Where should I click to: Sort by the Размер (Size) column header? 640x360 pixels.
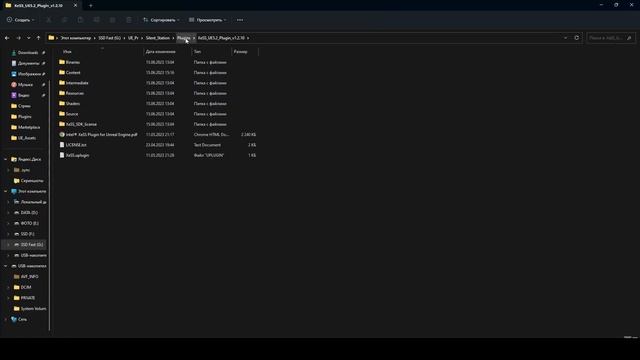pyautogui.click(x=240, y=52)
